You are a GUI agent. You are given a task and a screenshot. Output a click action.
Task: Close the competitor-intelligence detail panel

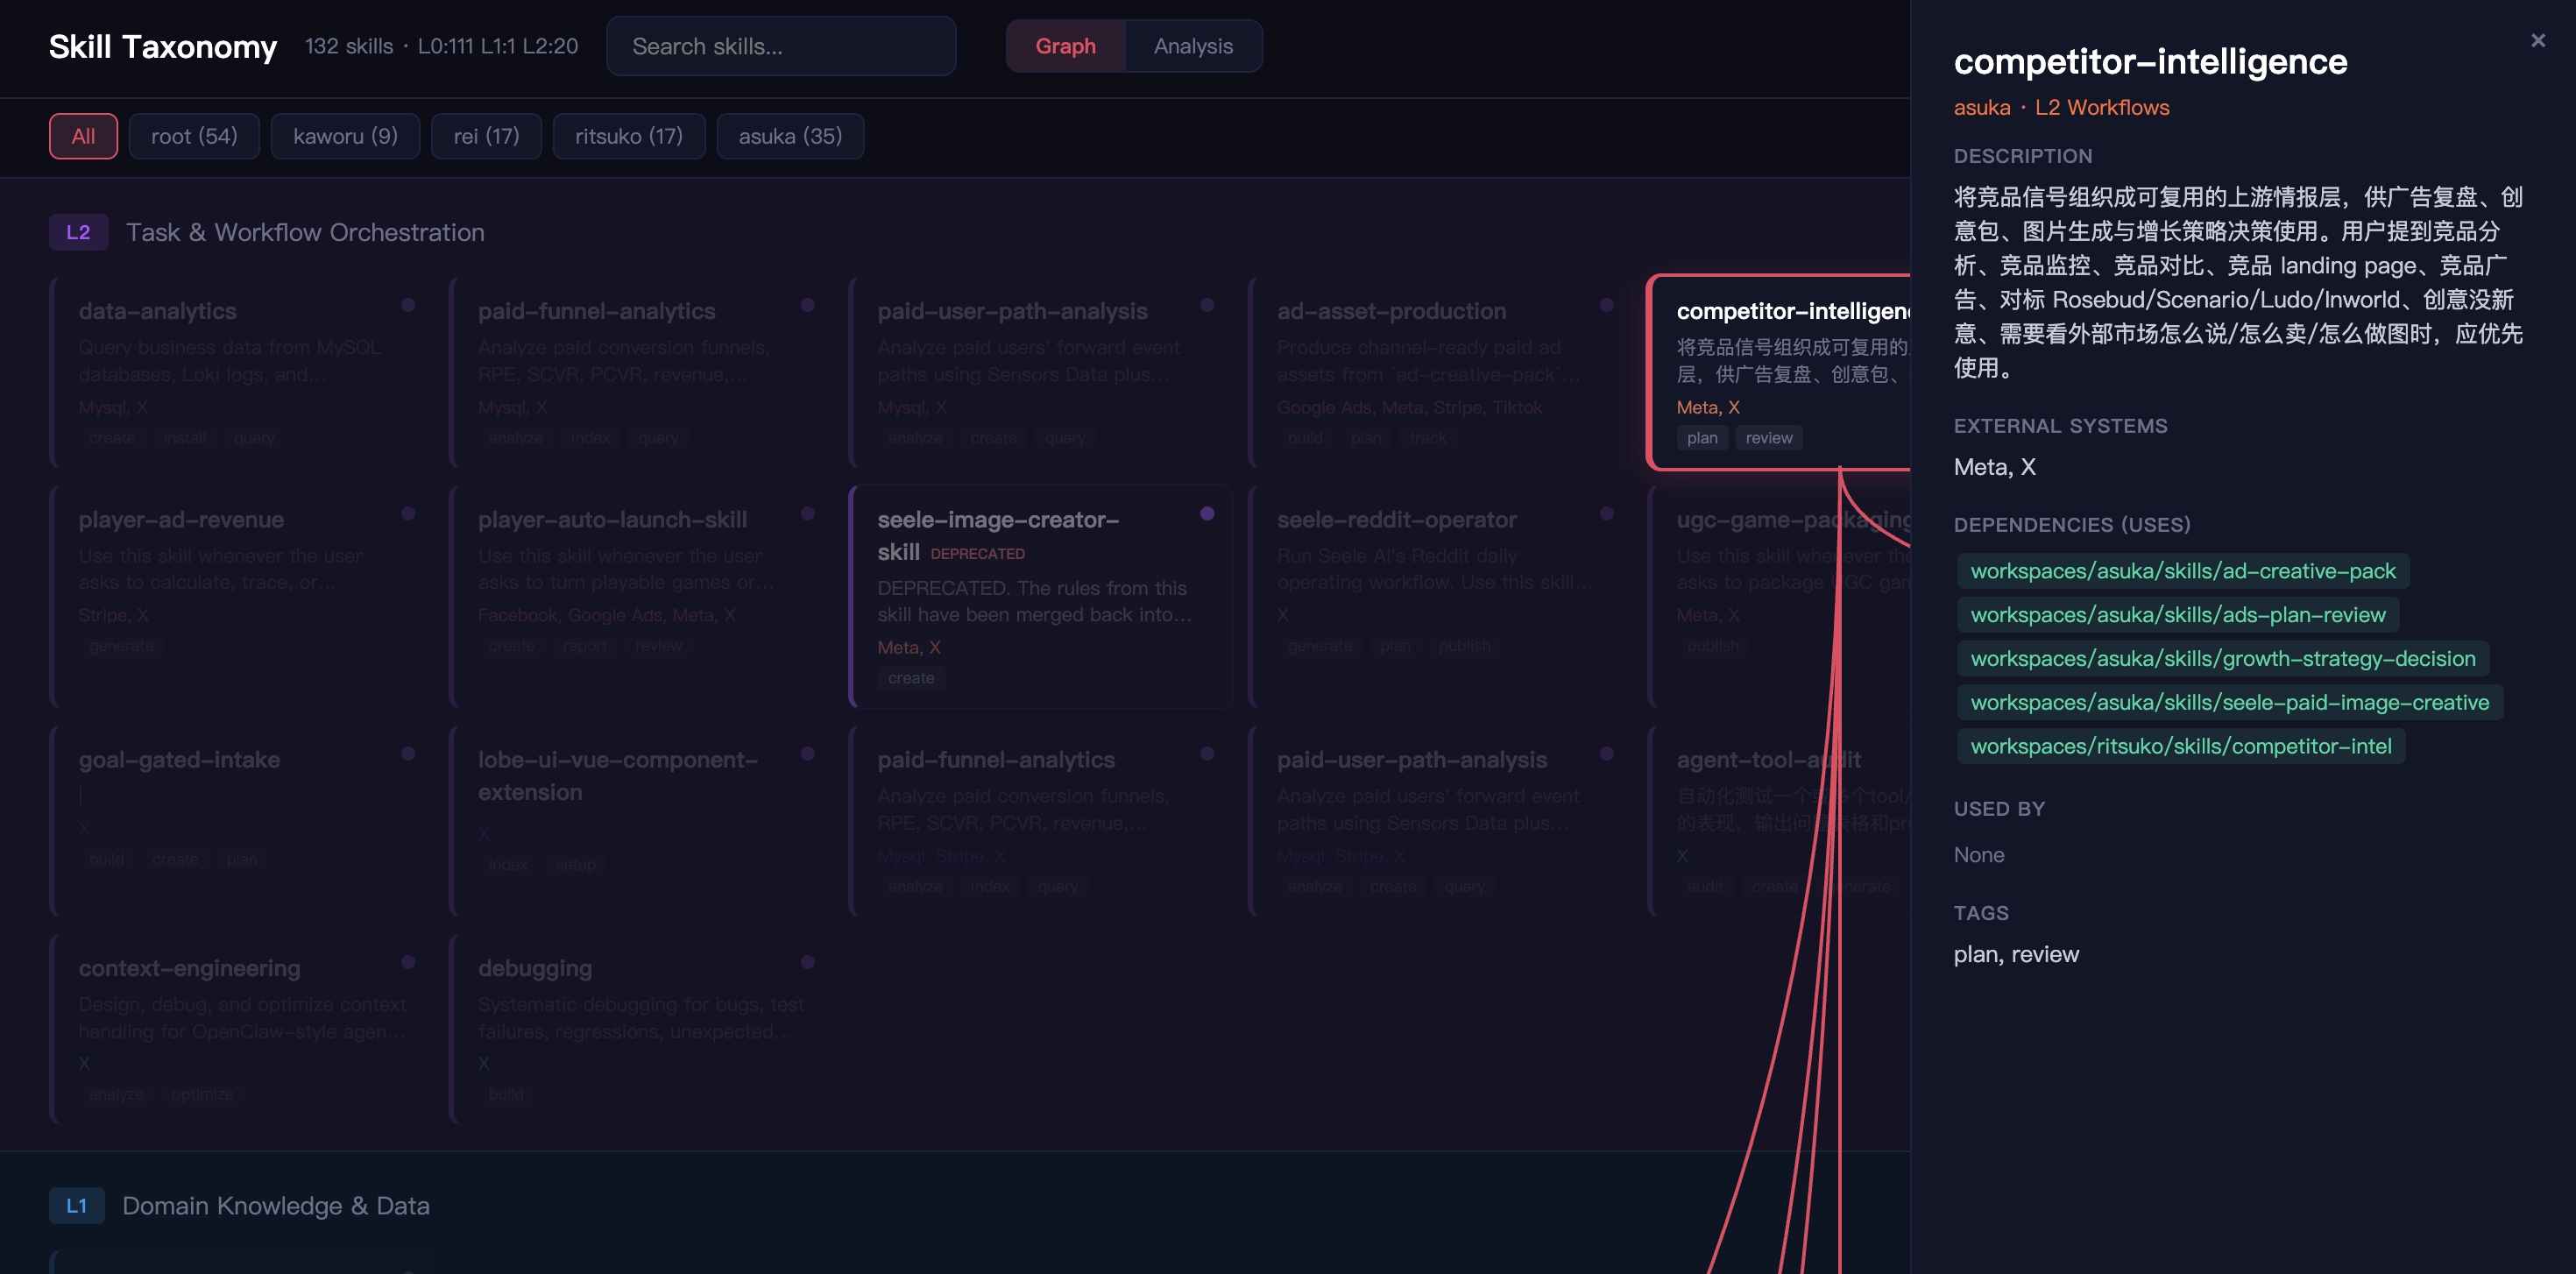click(x=2537, y=41)
